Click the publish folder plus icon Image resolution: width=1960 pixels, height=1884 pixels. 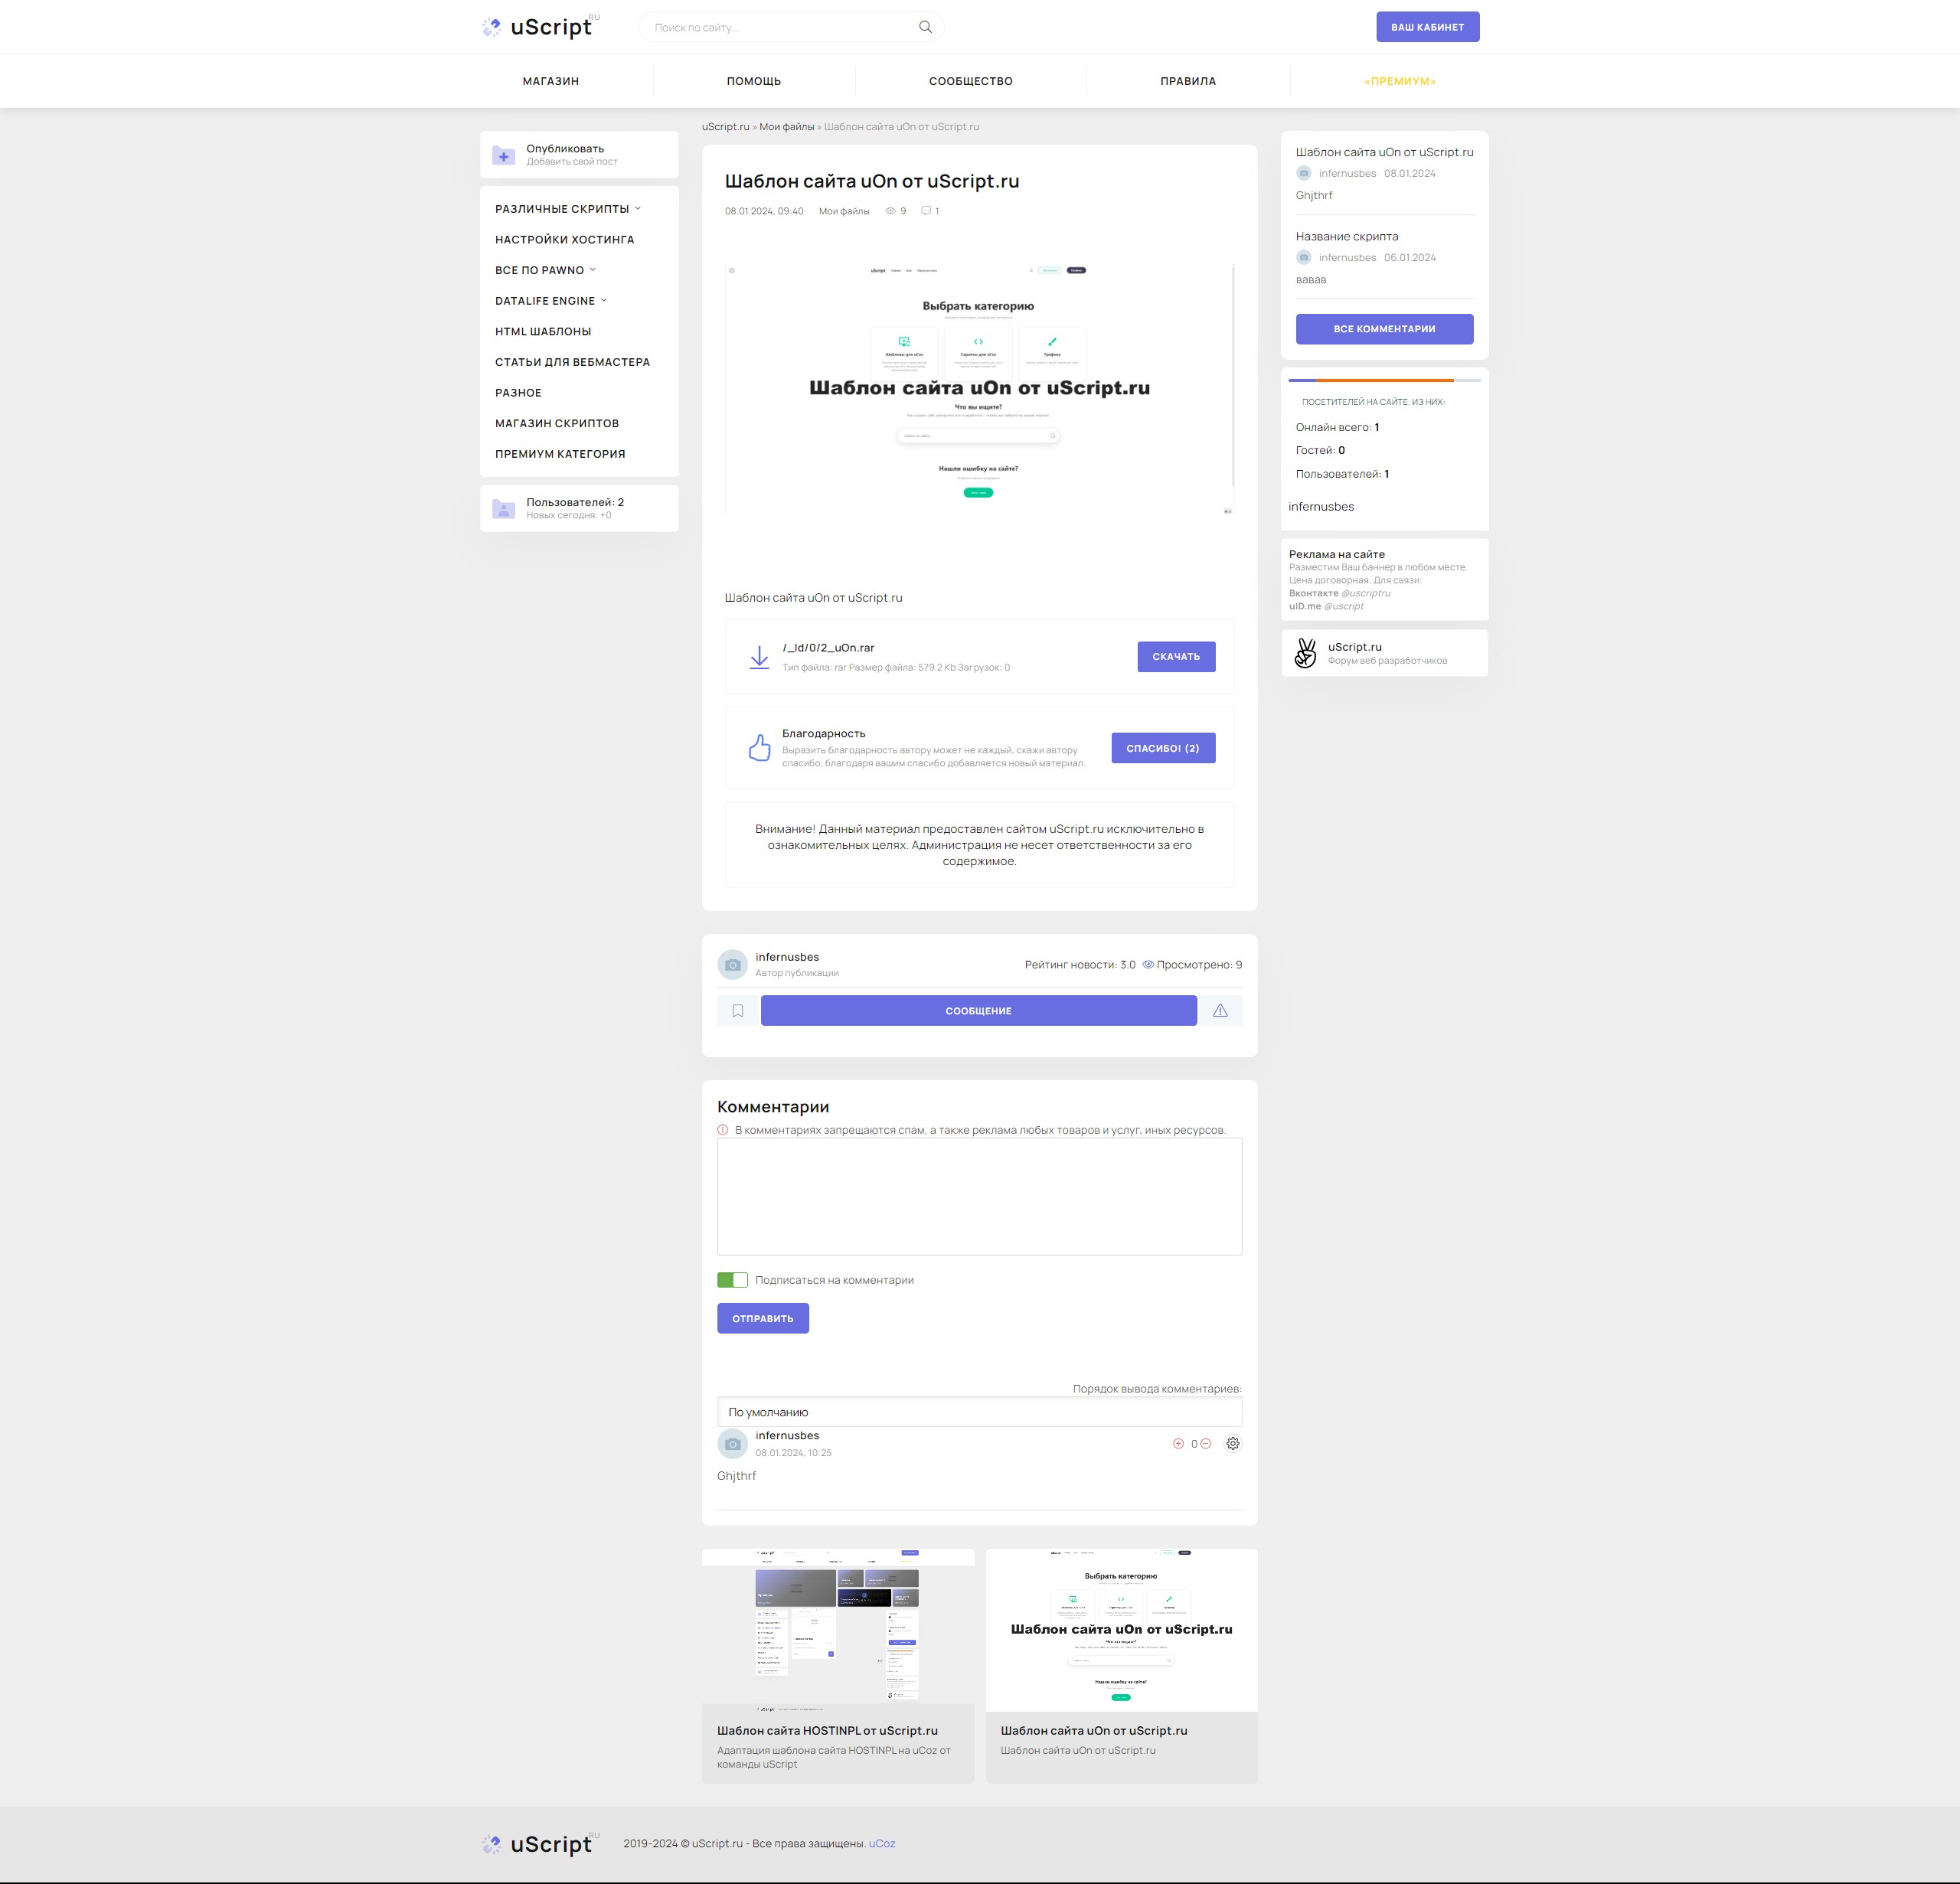click(x=504, y=155)
